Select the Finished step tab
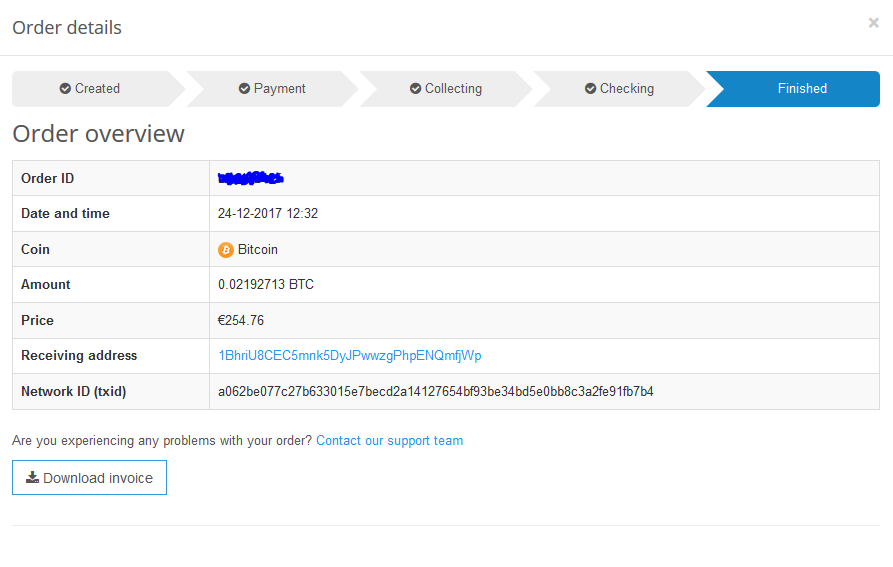893x567 pixels. [801, 89]
